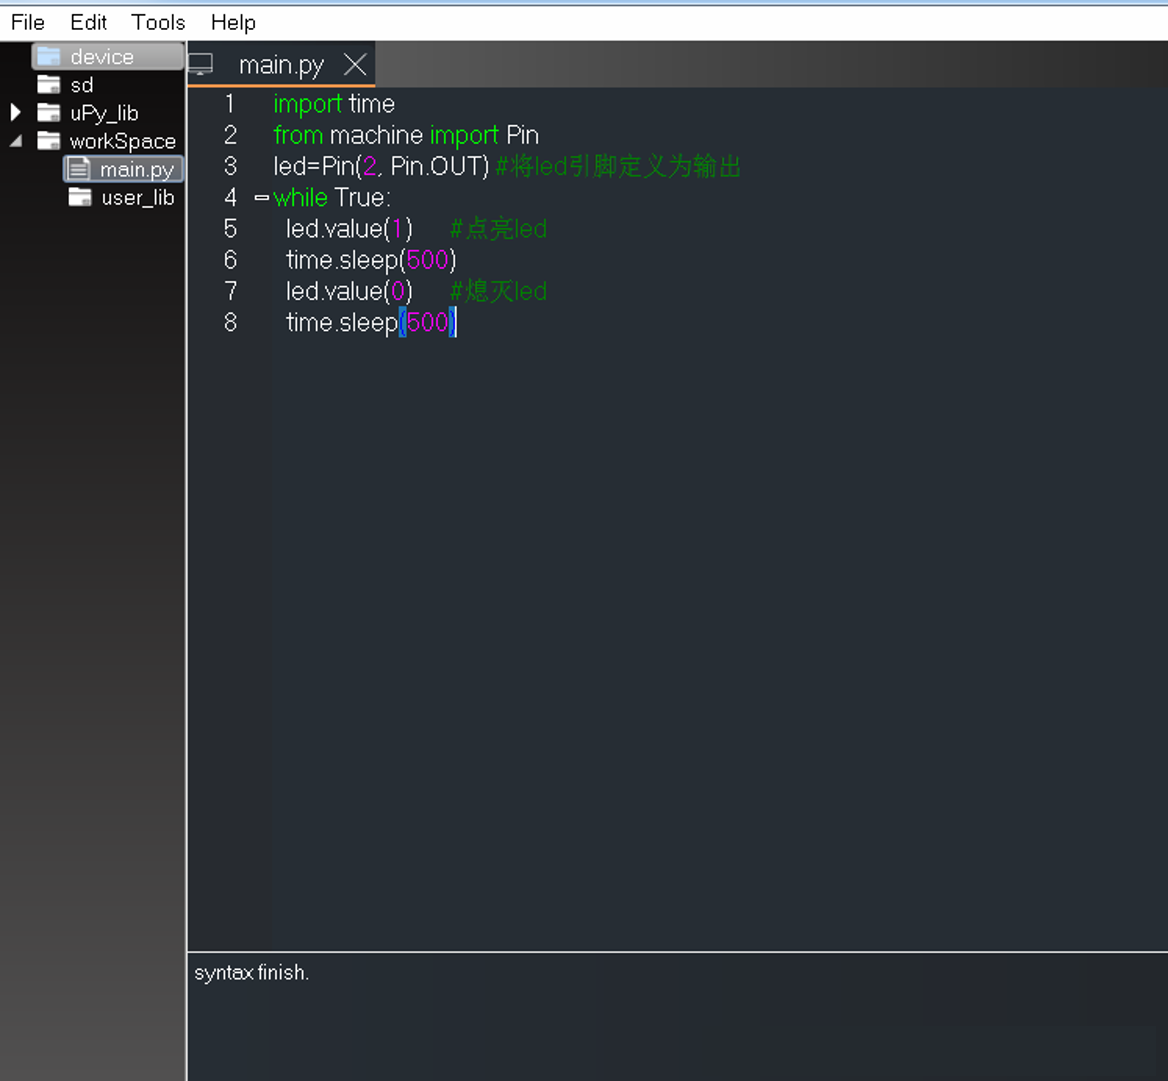Click line number 6 in gutter
Image resolution: width=1168 pixels, height=1081 pixels.
230,260
